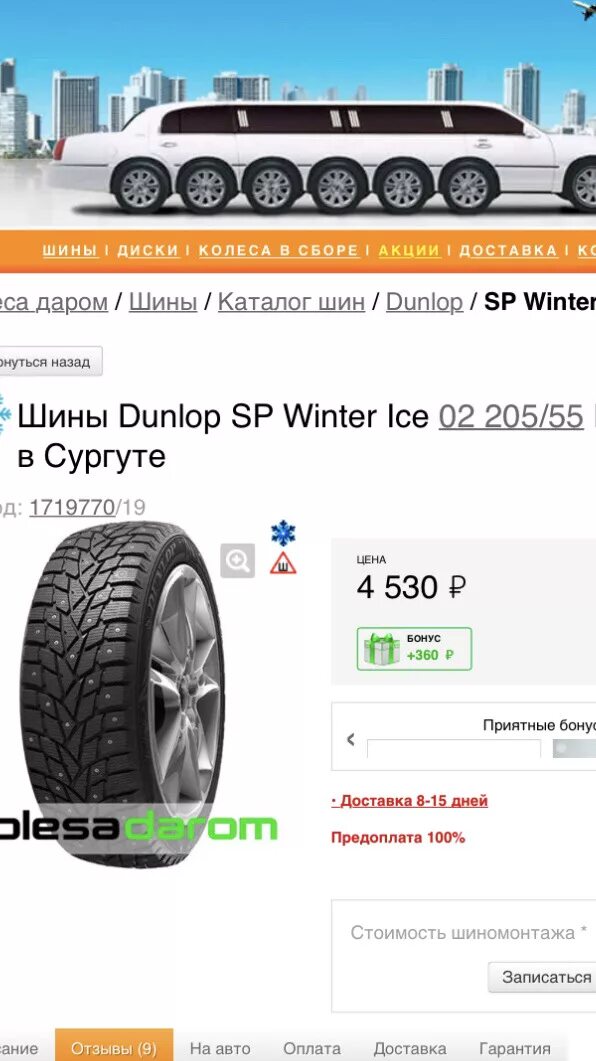The height and width of the screenshot is (1061, 596).
Task: Click the 02 205/55 size link in title
Action: [x=511, y=417]
